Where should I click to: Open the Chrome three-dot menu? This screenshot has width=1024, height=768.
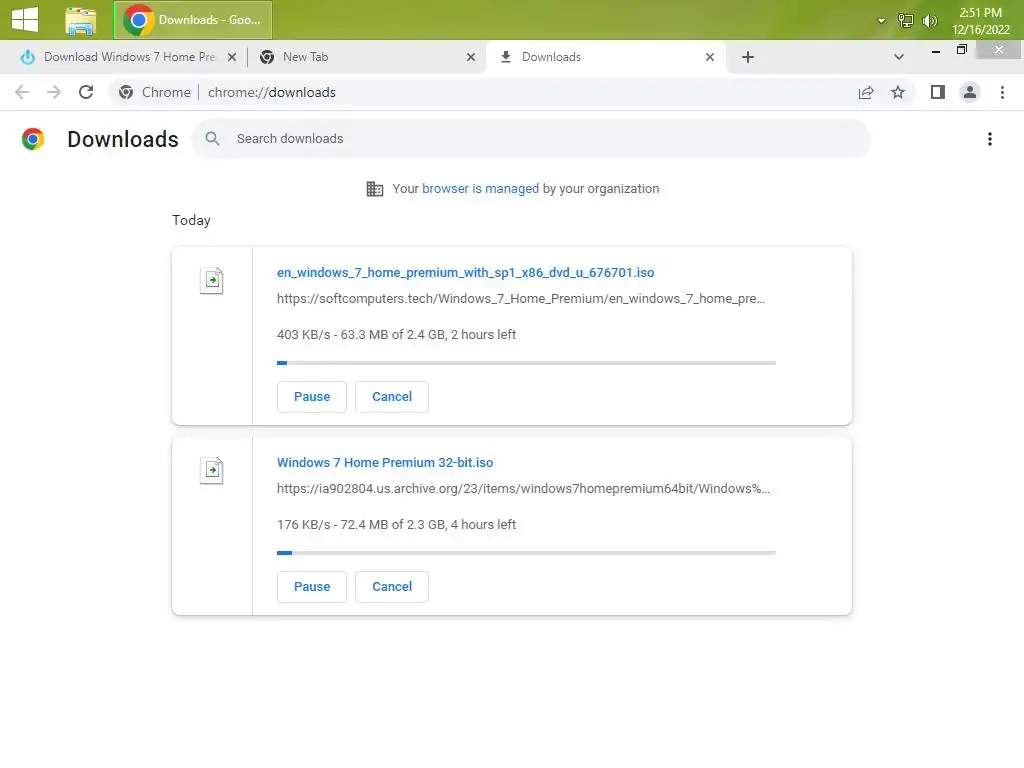click(1002, 92)
